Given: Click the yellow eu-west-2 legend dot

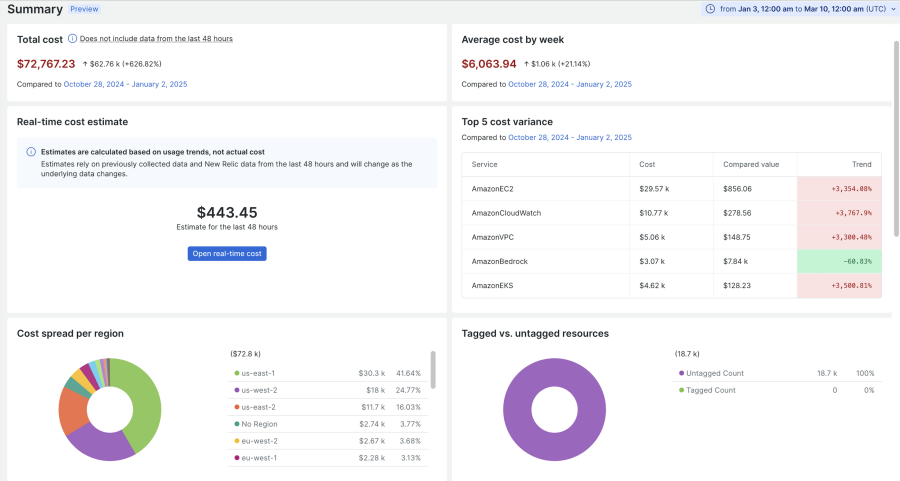Looking at the screenshot, I should tap(236, 441).
